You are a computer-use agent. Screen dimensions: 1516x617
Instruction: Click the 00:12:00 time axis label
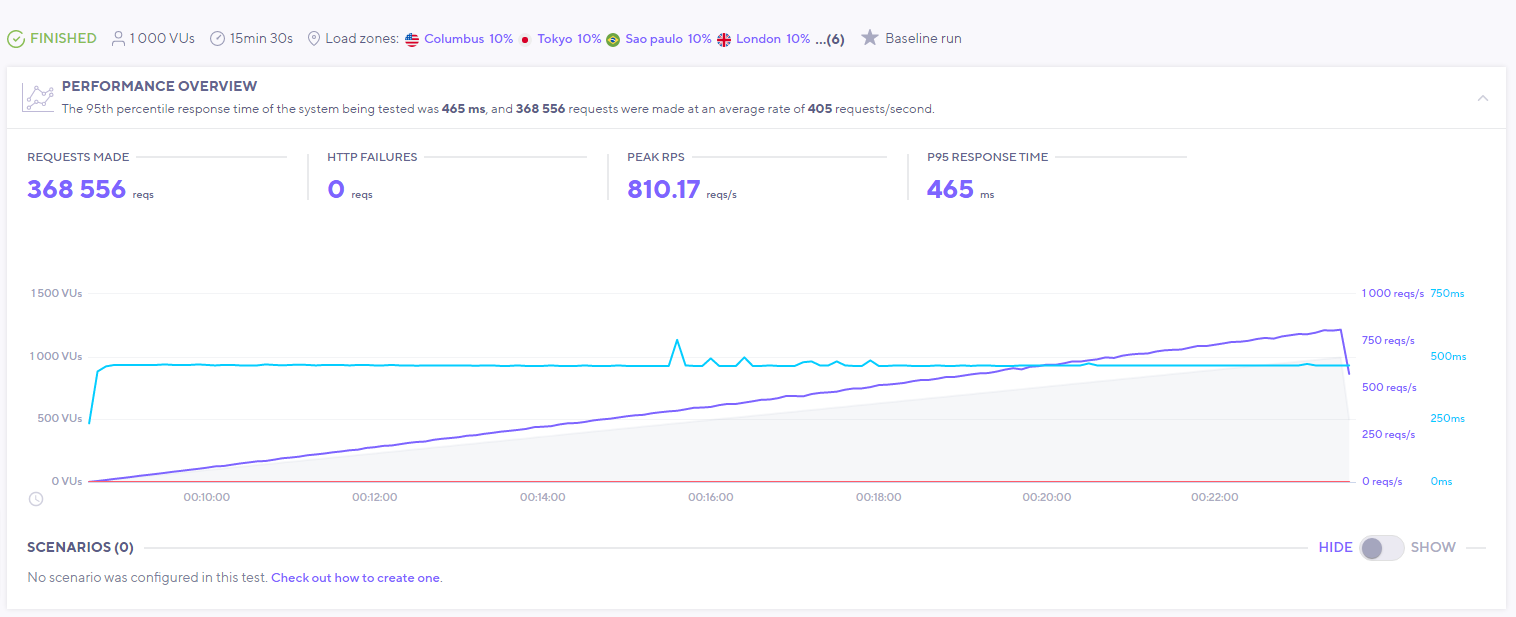pos(374,497)
